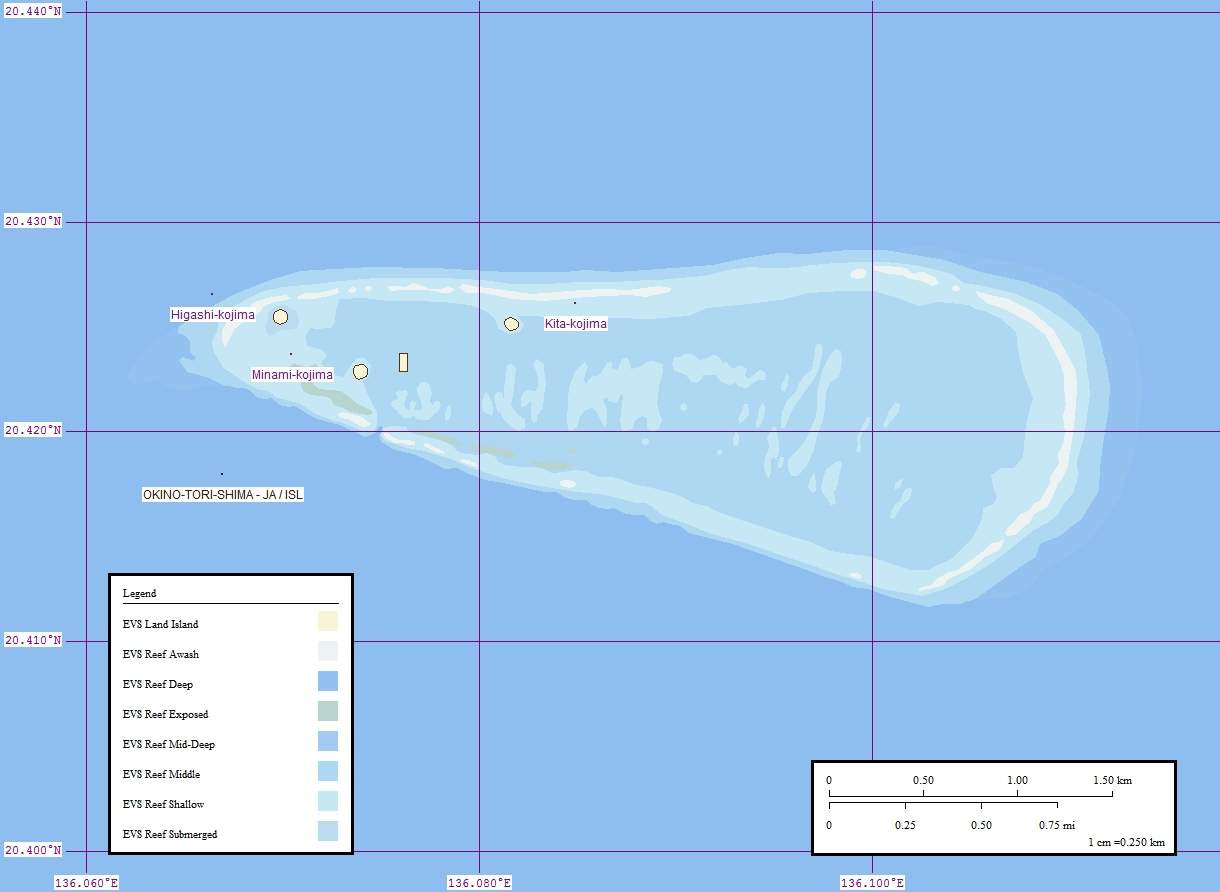Click the OKINO-TORI-SHIMA - JA / ISL label
1220x892 pixels.
[x=223, y=494]
